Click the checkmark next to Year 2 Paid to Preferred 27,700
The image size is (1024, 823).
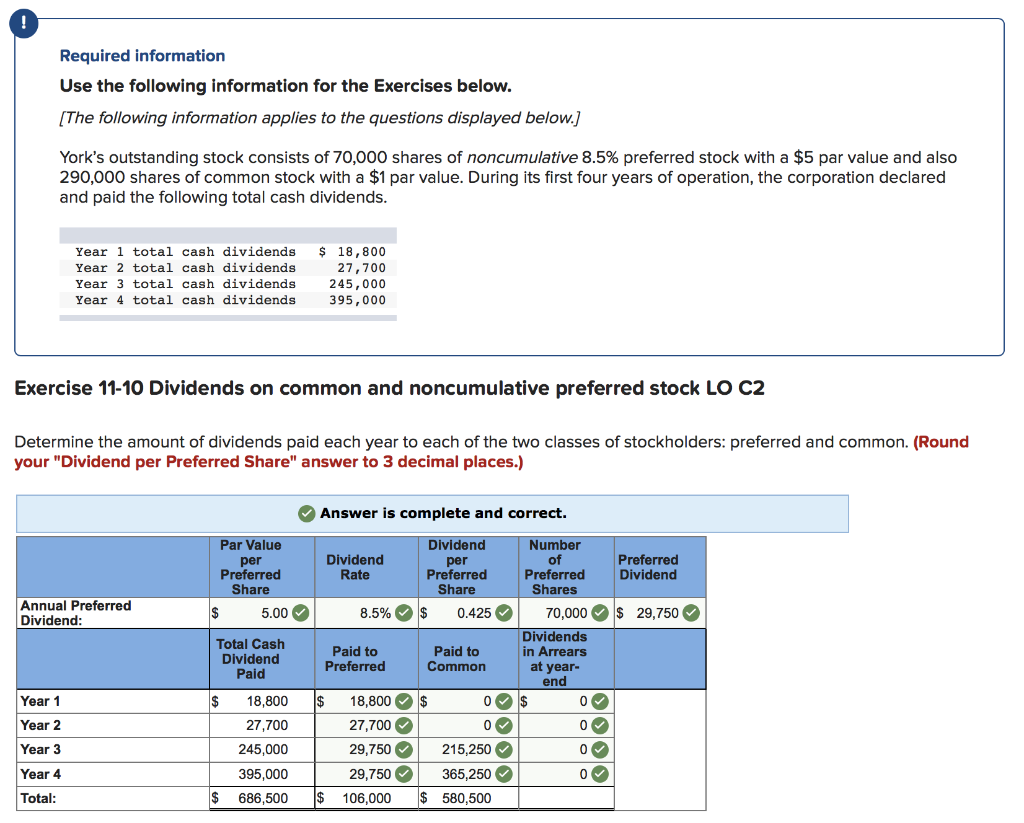click(404, 726)
